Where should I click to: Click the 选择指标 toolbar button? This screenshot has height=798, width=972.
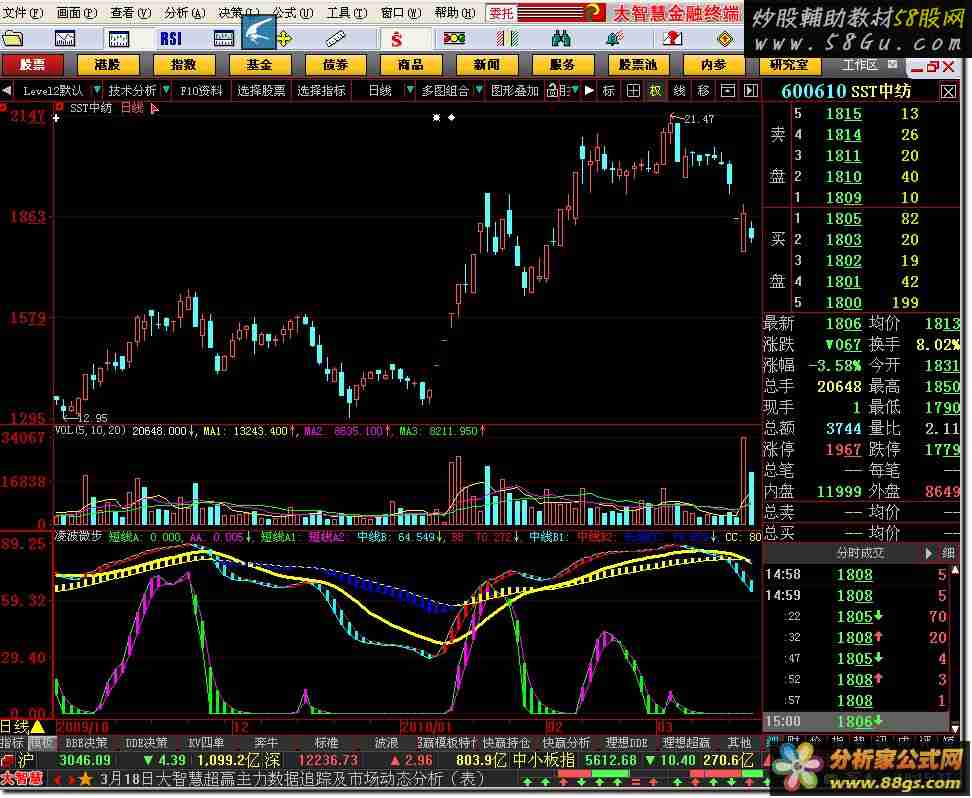[320, 91]
